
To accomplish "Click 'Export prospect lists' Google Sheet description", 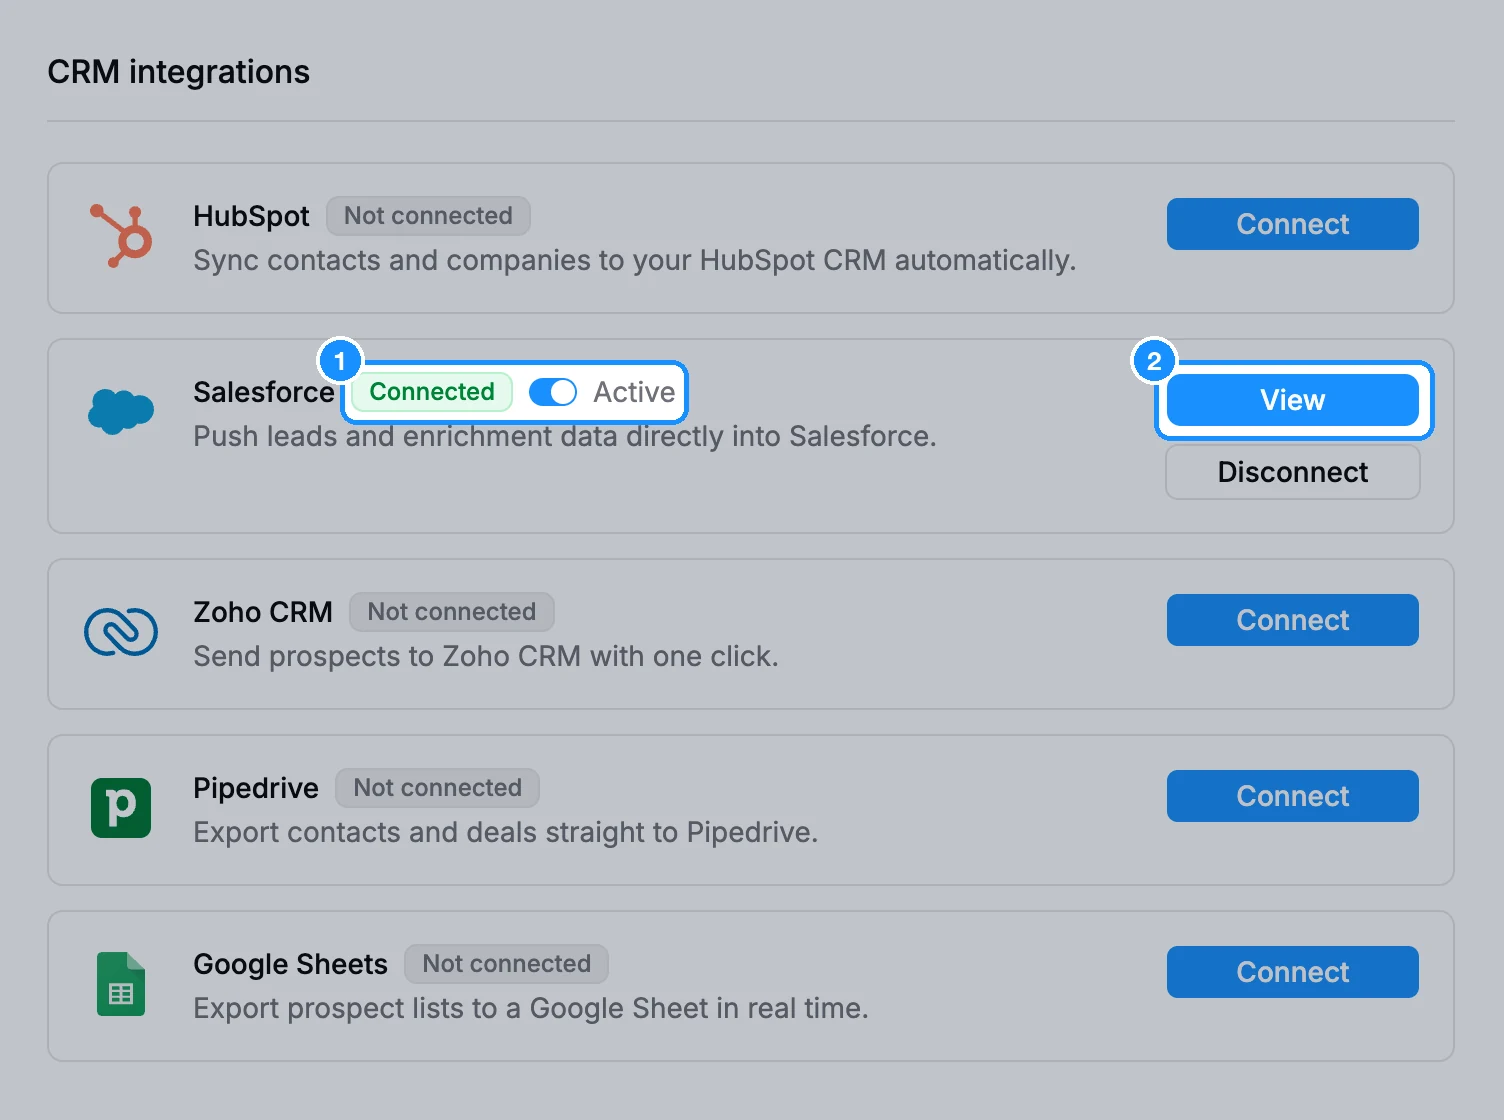I will (531, 1008).
